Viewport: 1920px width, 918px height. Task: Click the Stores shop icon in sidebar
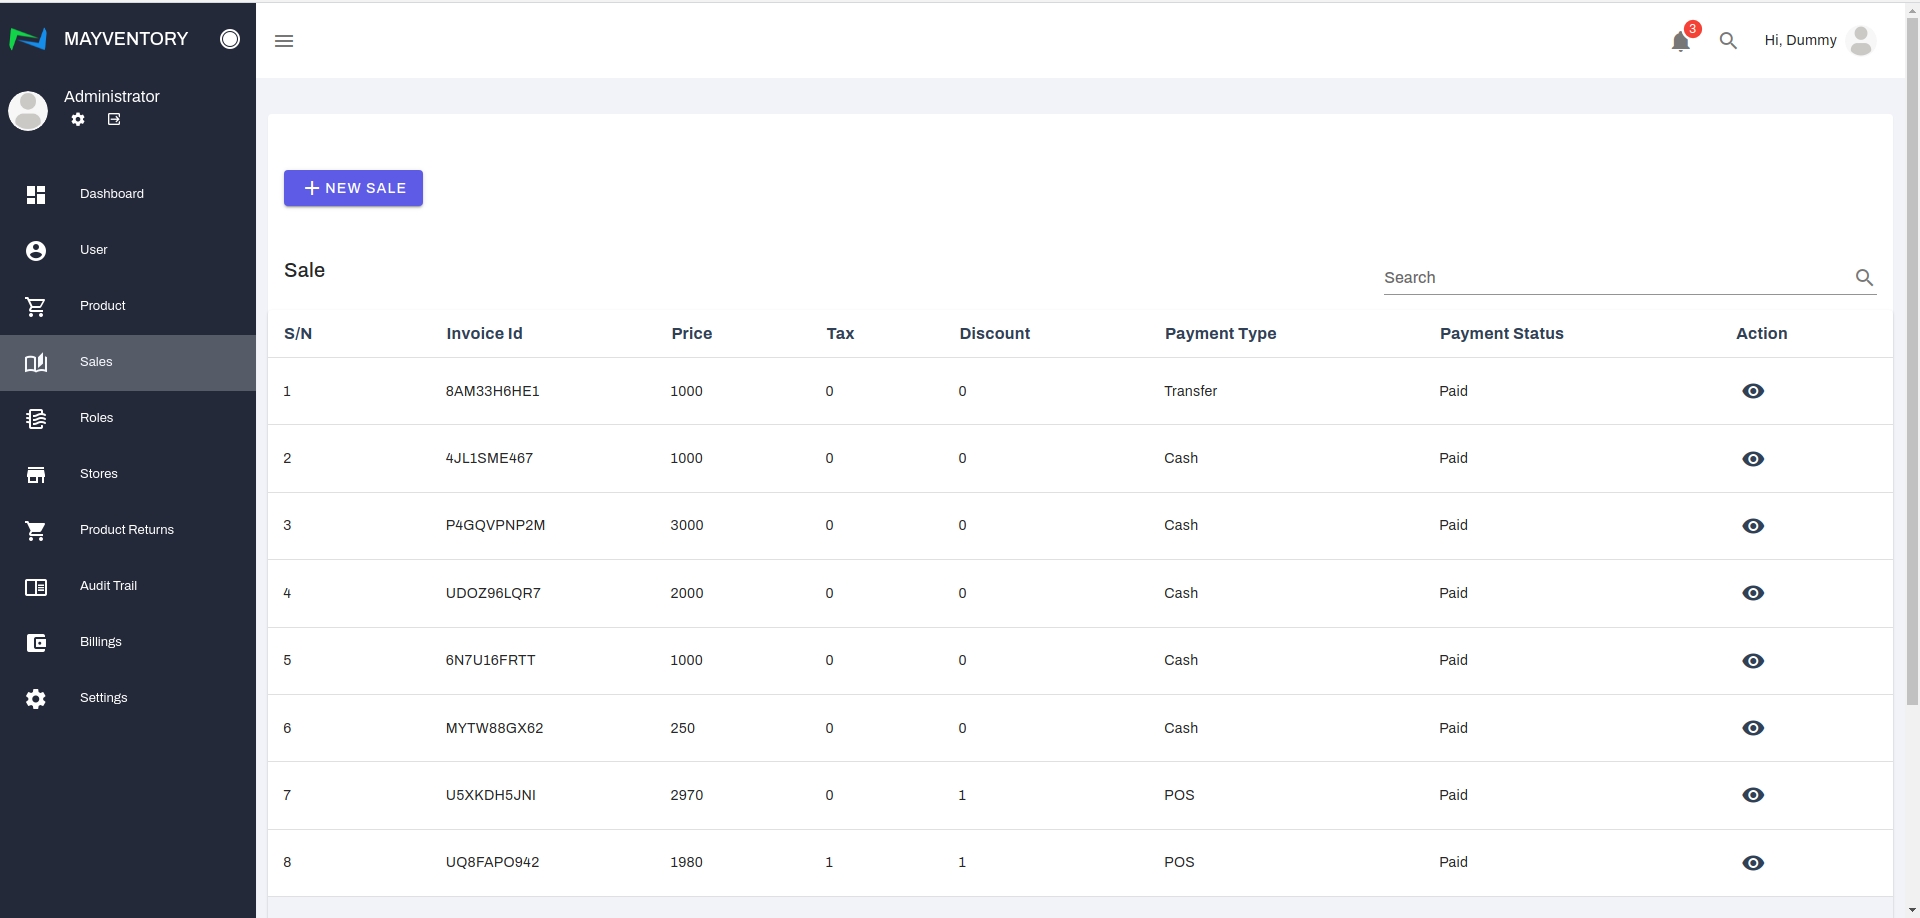coord(36,474)
